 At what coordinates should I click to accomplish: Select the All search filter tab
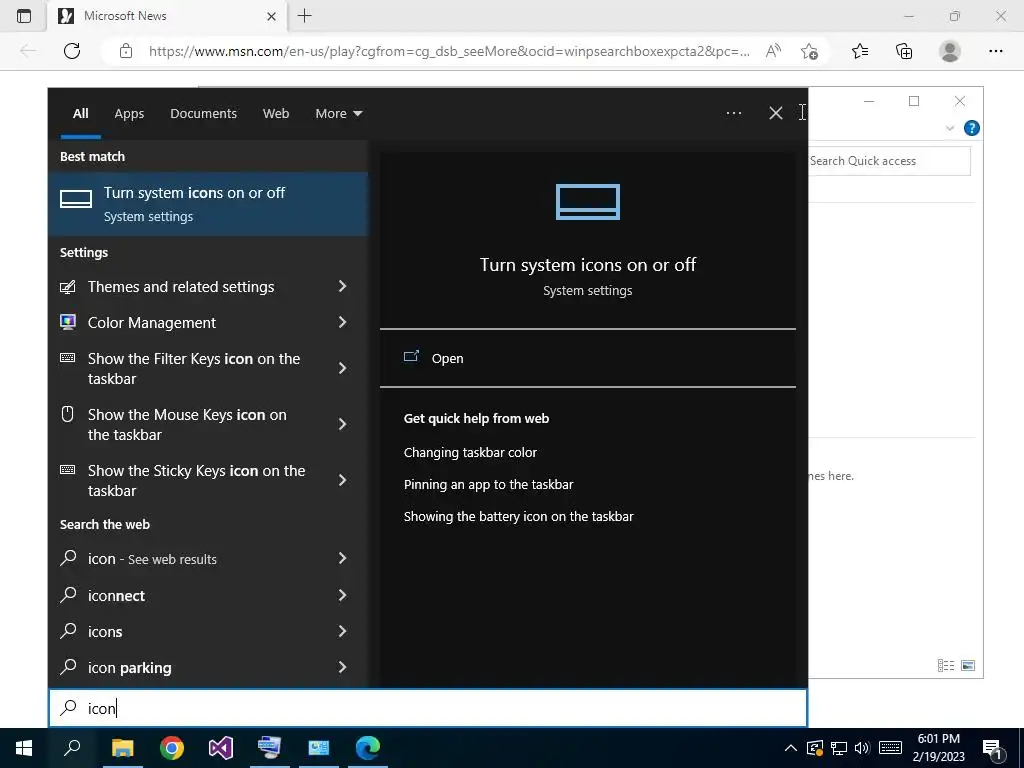pyautogui.click(x=80, y=114)
